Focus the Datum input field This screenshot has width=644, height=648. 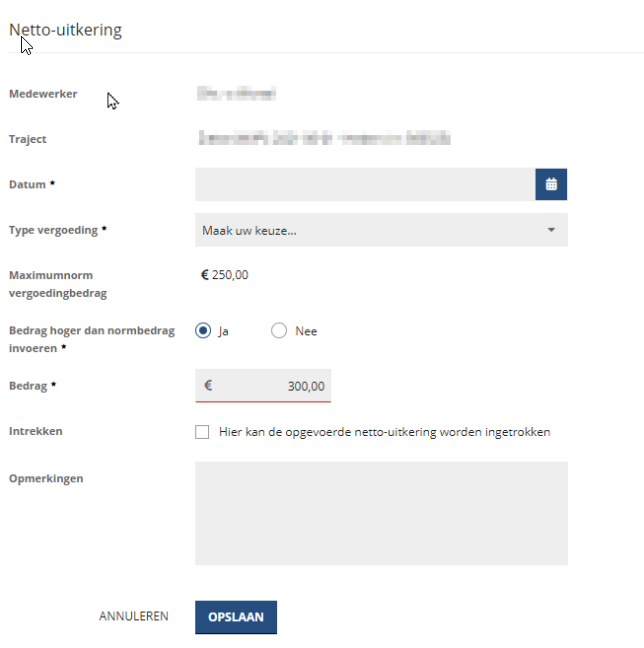tap(365, 184)
